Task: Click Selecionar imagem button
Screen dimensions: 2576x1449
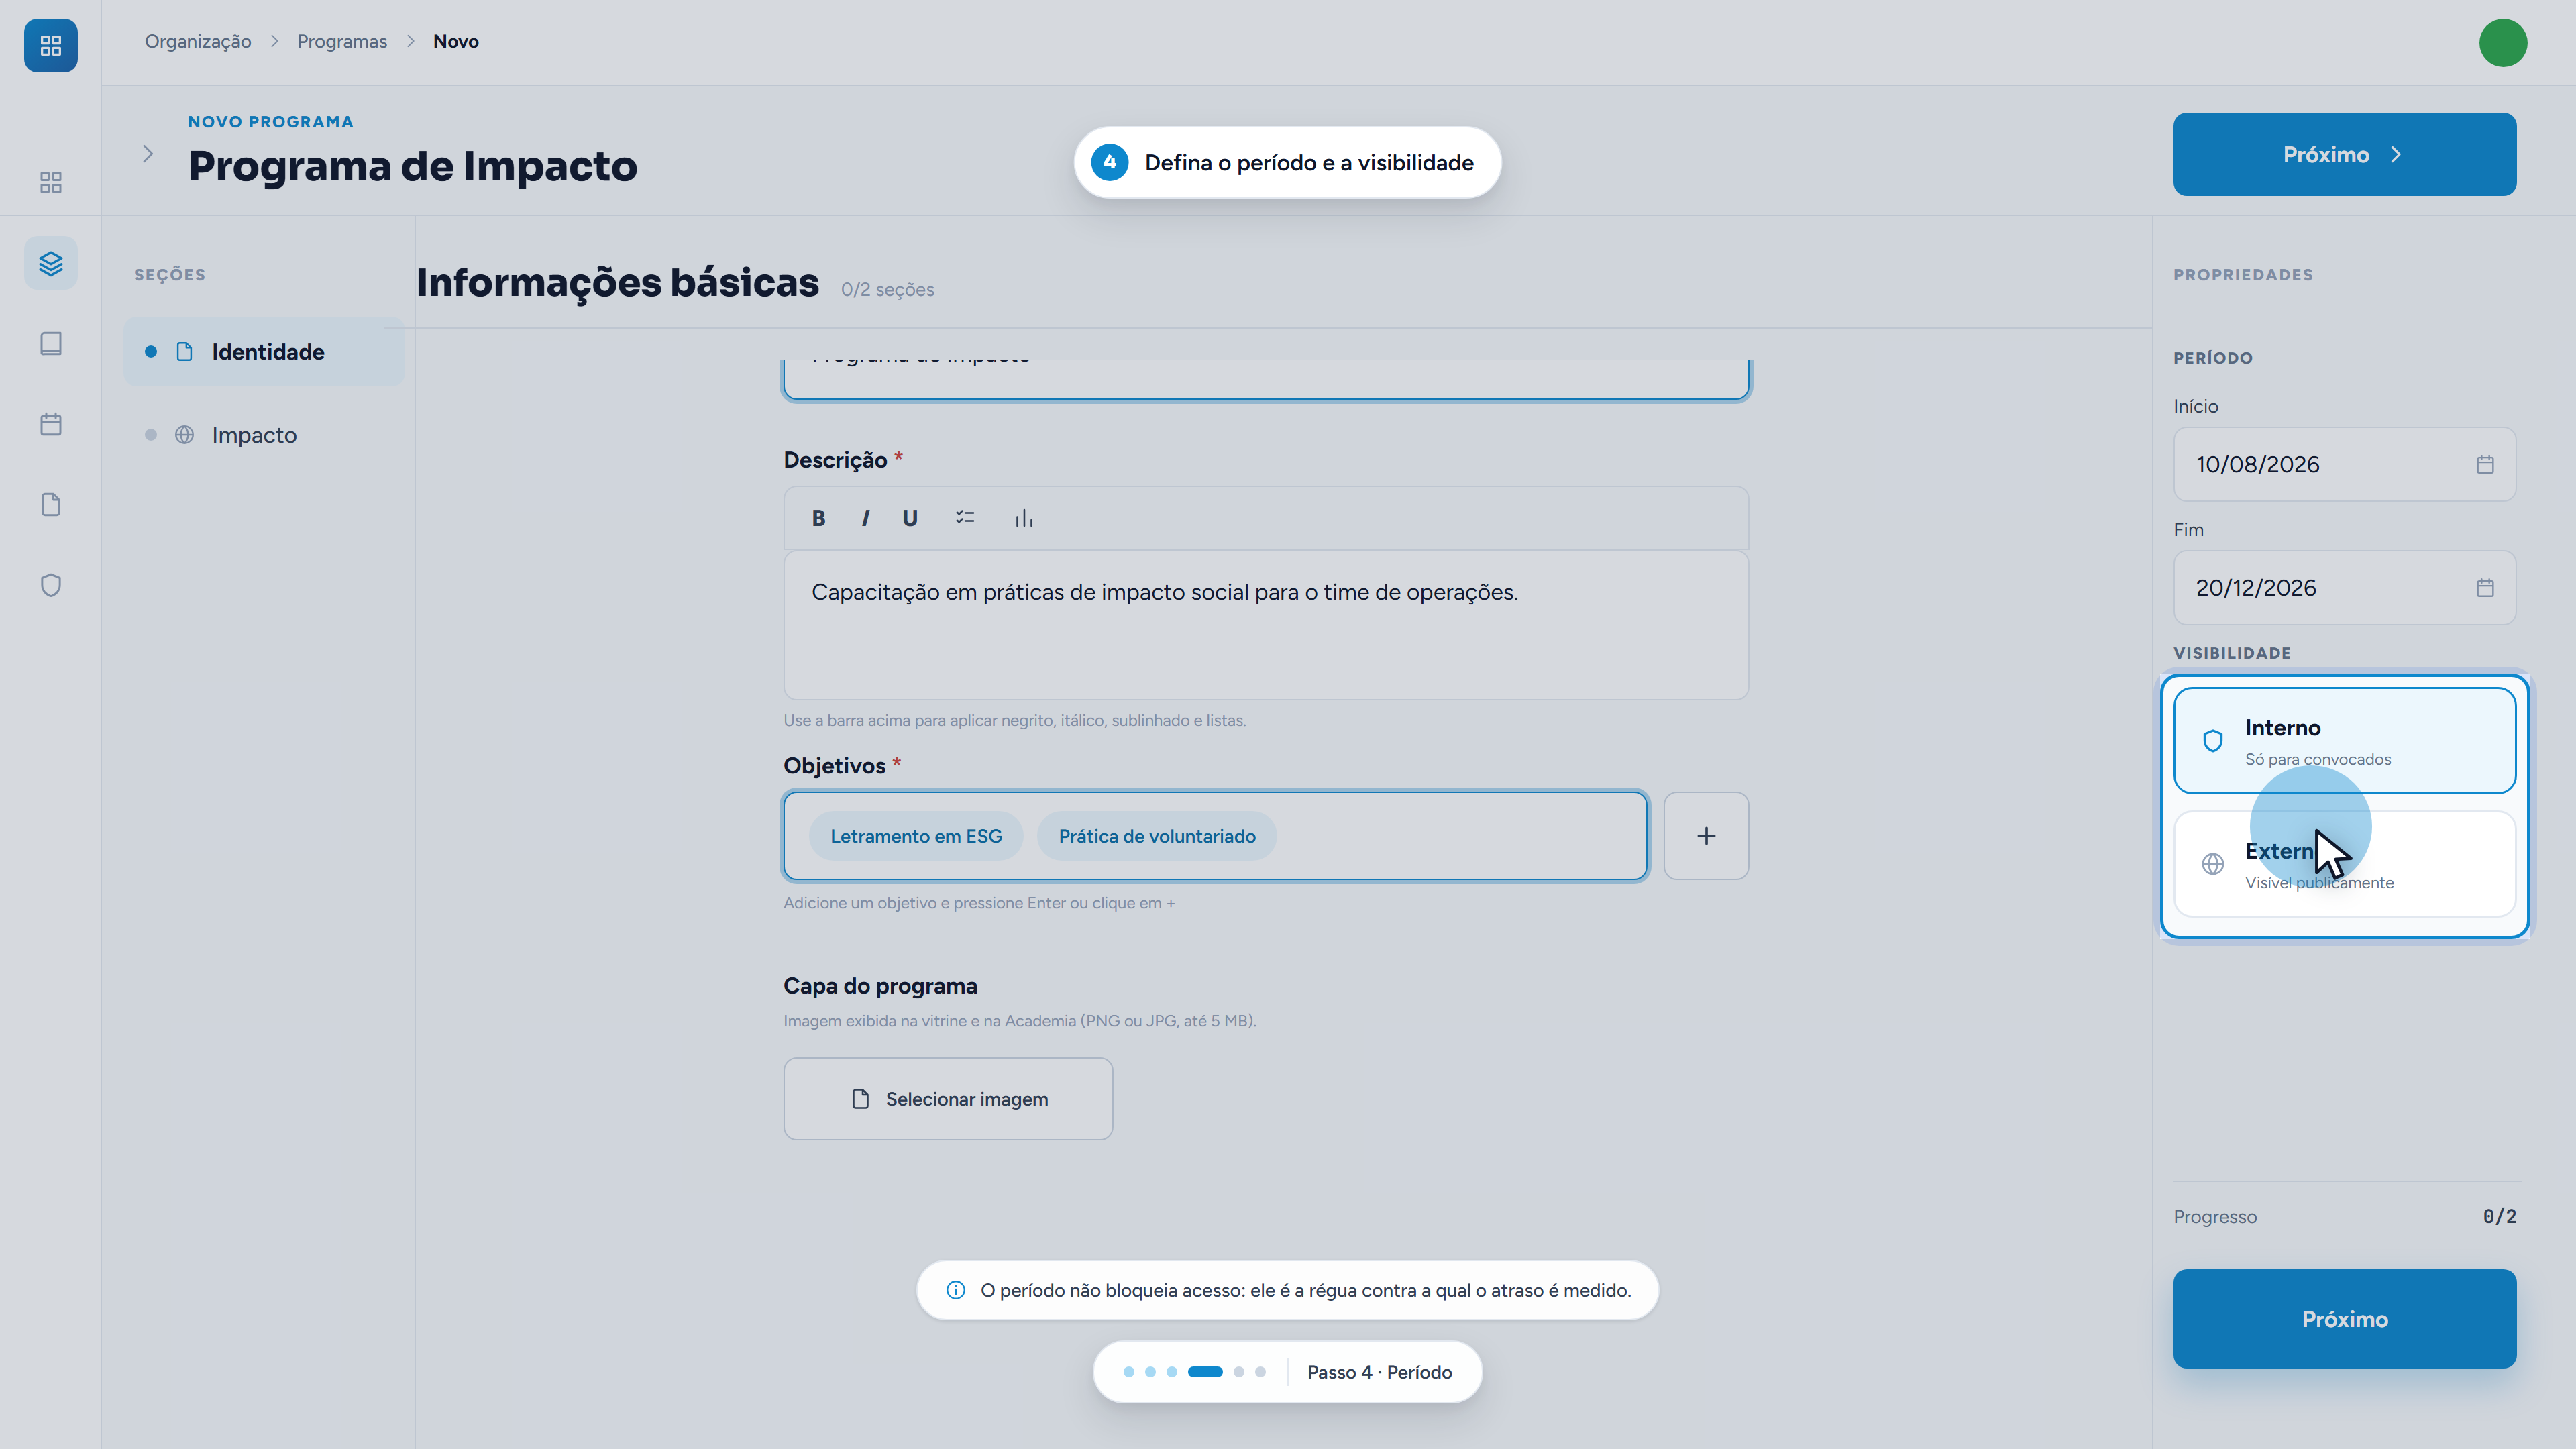Action: click(x=948, y=1099)
